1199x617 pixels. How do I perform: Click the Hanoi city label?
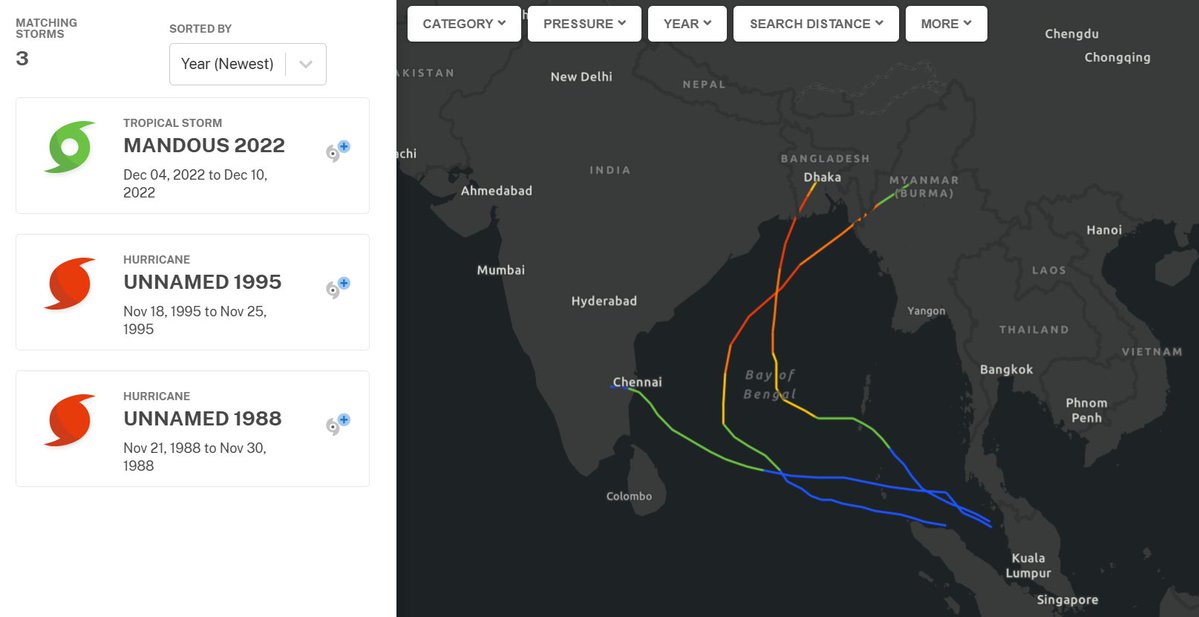pyautogui.click(x=1104, y=230)
